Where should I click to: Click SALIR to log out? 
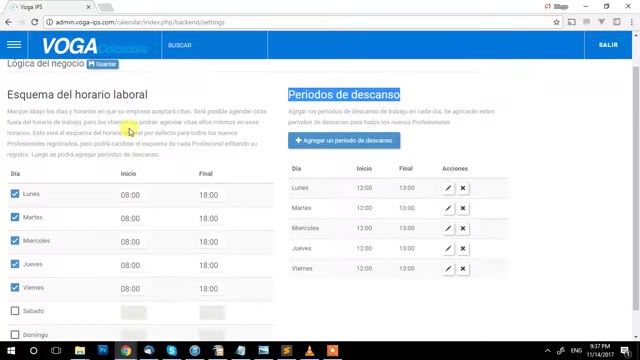608,45
